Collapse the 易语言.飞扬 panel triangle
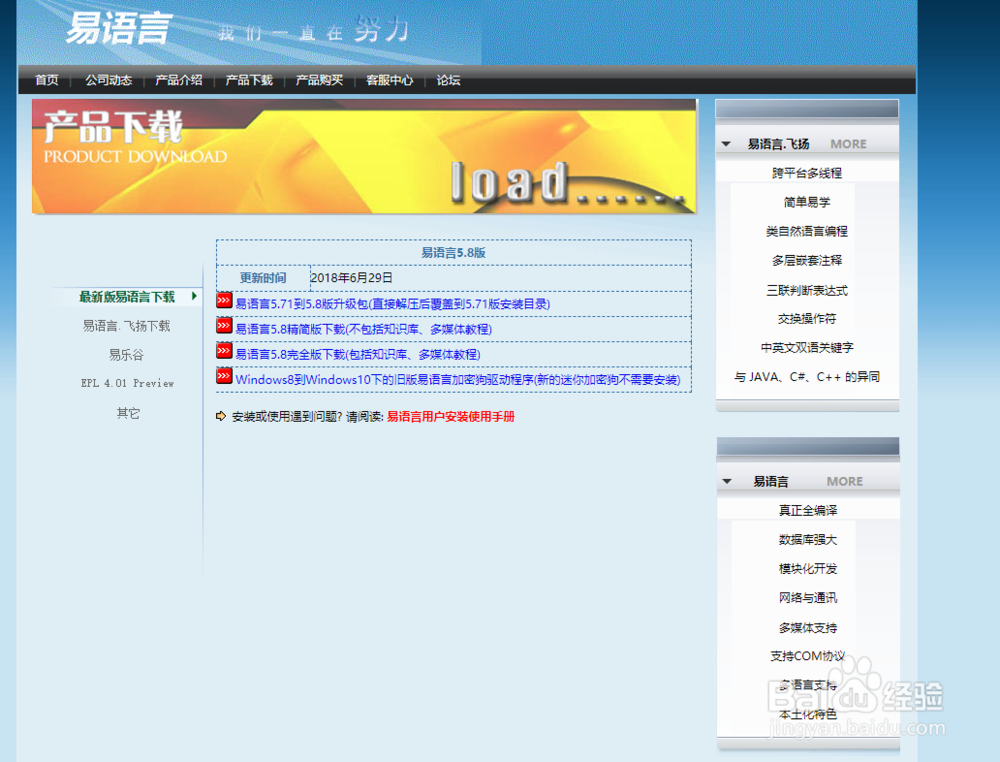Image resolution: width=1000 pixels, height=762 pixels. tap(726, 143)
